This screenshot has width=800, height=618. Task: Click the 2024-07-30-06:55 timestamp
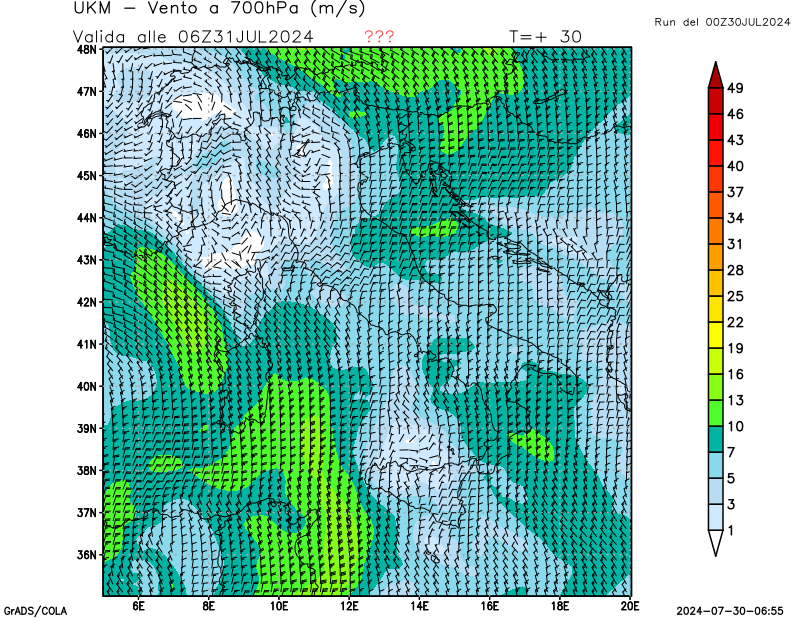(729, 610)
